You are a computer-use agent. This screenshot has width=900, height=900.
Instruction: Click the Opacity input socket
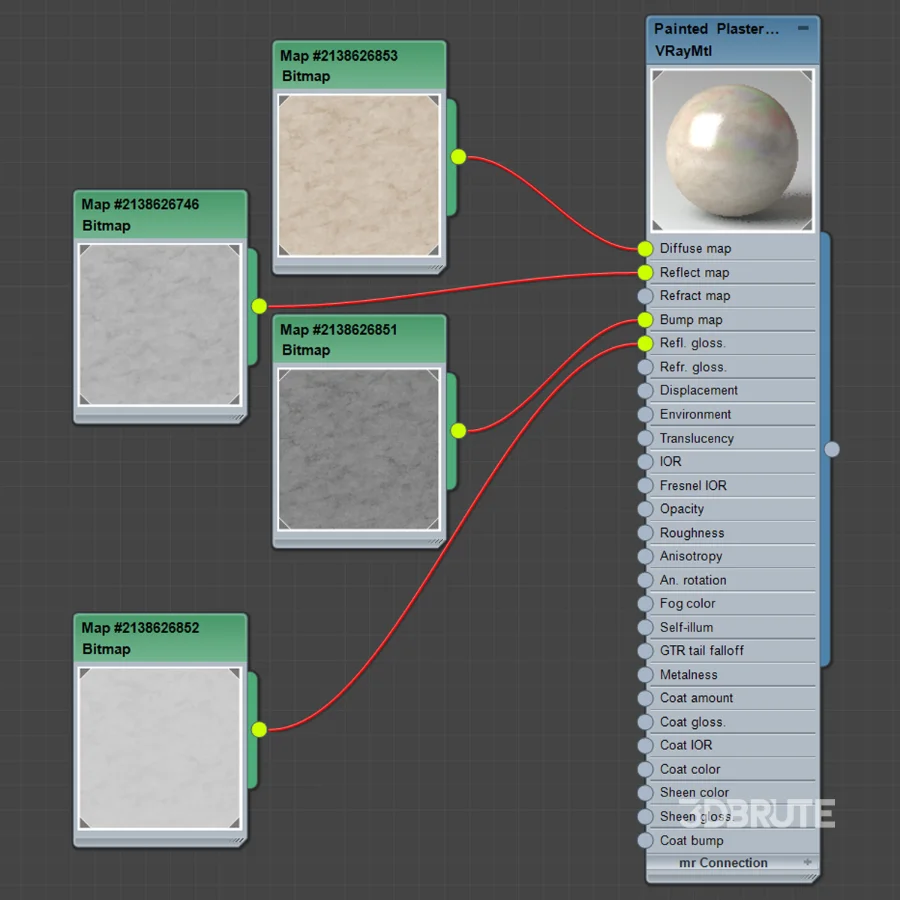coord(645,509)
